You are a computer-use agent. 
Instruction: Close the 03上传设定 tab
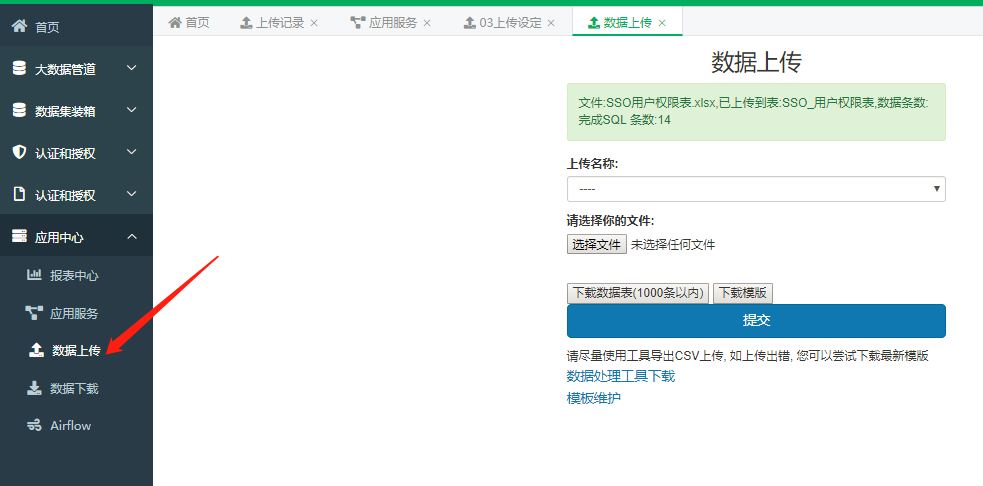(x=551, y=23)
